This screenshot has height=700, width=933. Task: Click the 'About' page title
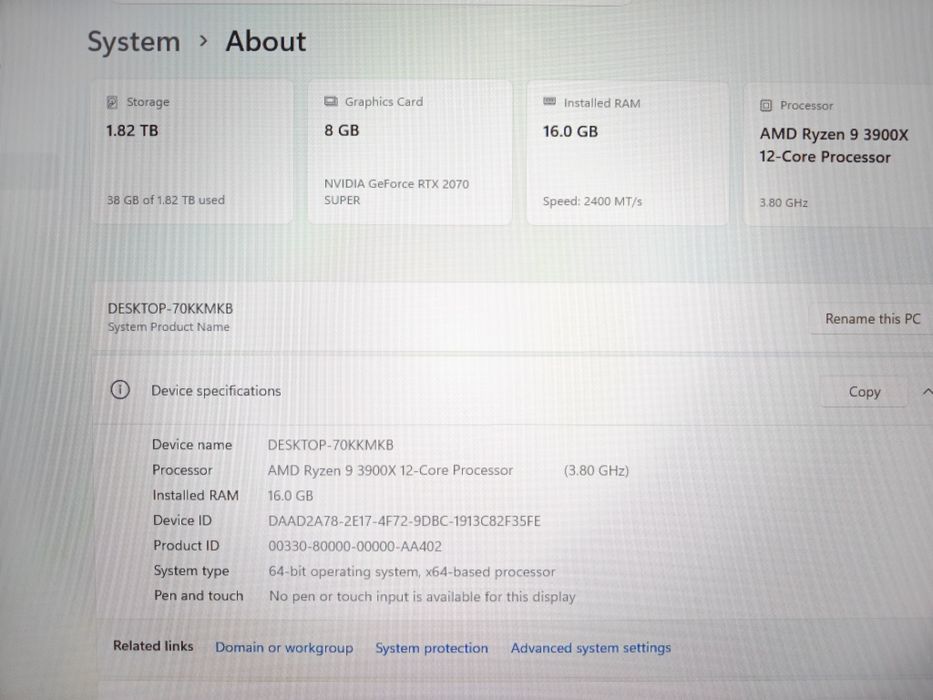(265, 42)
